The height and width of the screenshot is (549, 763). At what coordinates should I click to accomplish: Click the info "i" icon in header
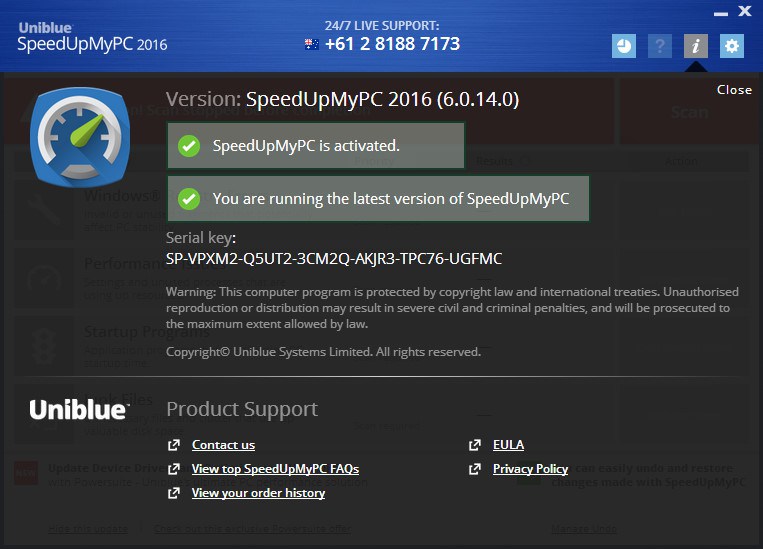695,46
